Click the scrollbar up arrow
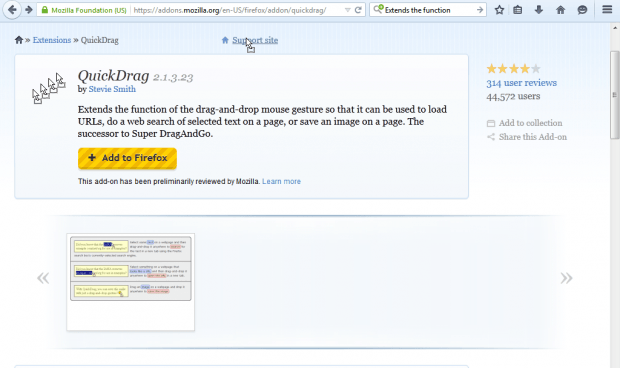This screenshot has height=368, width=620. (x=615, y=28)
